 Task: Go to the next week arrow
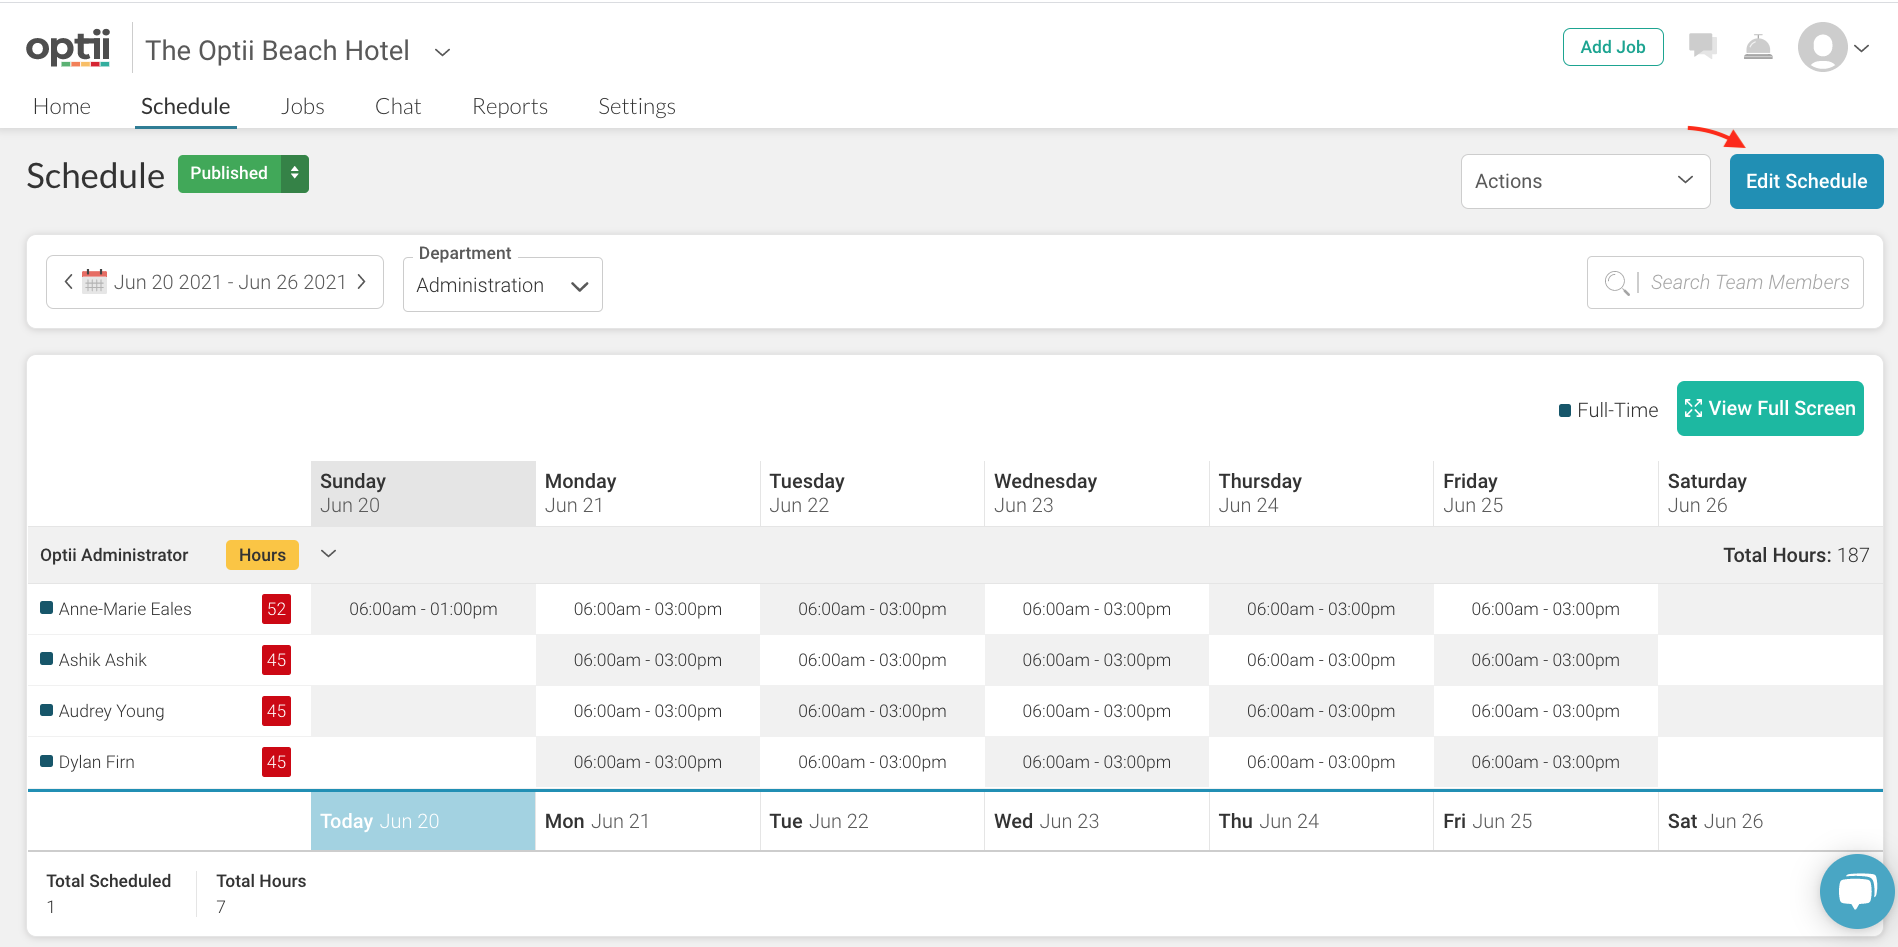(x=362, y=282)
